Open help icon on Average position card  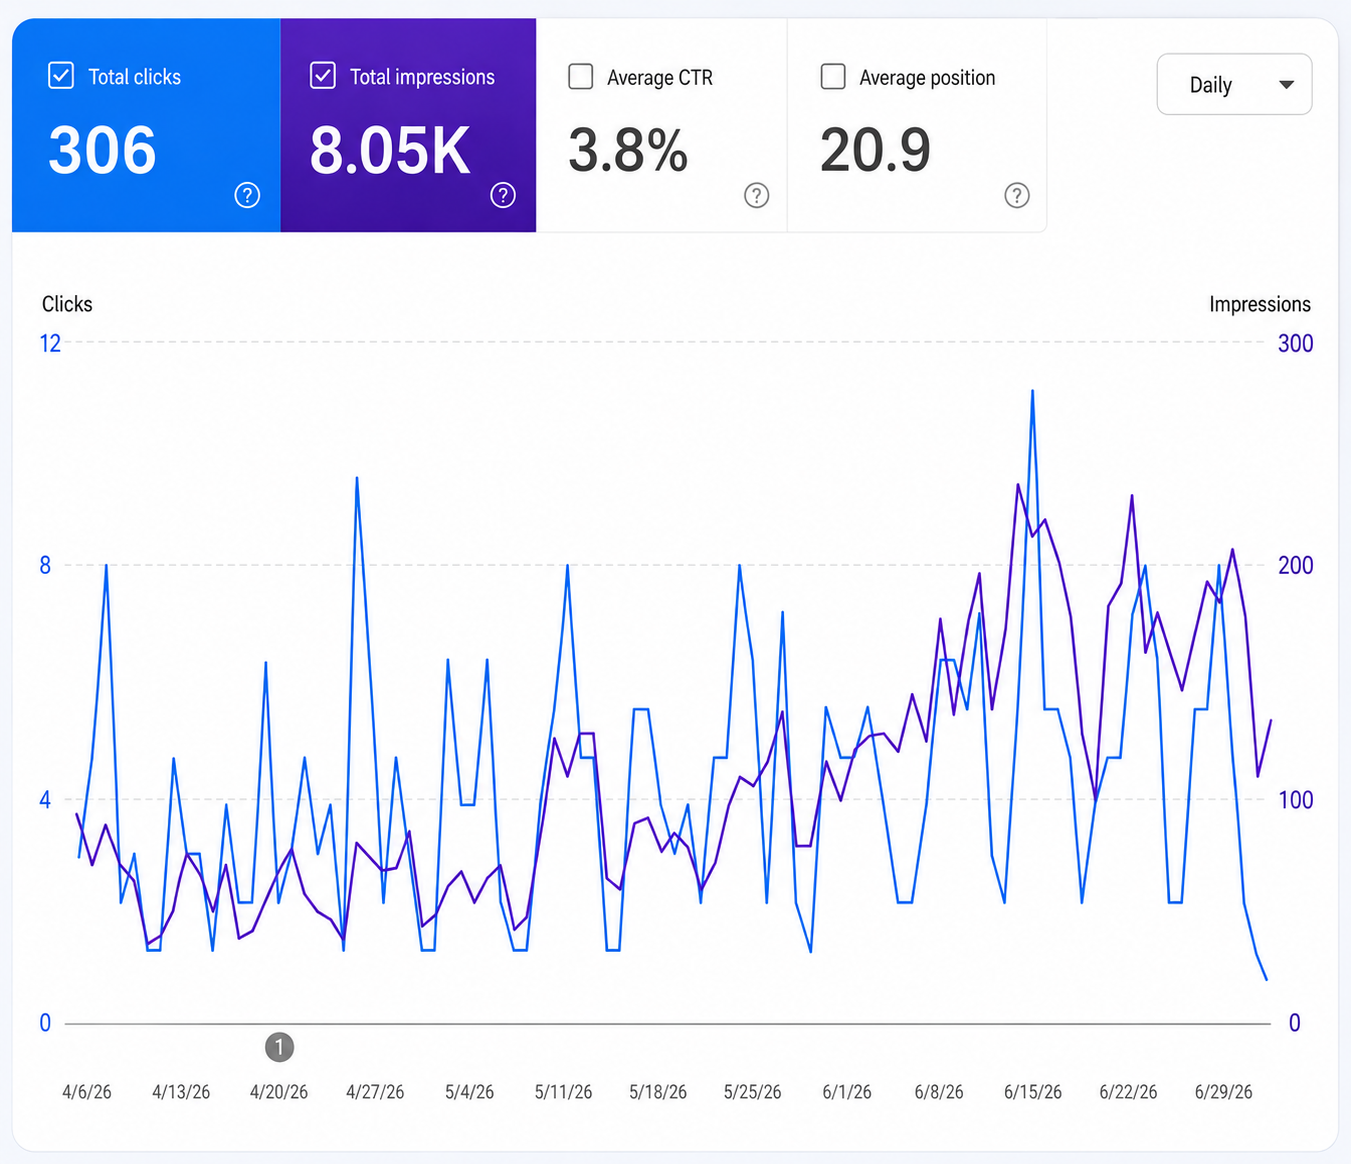tap(1017, 195)
